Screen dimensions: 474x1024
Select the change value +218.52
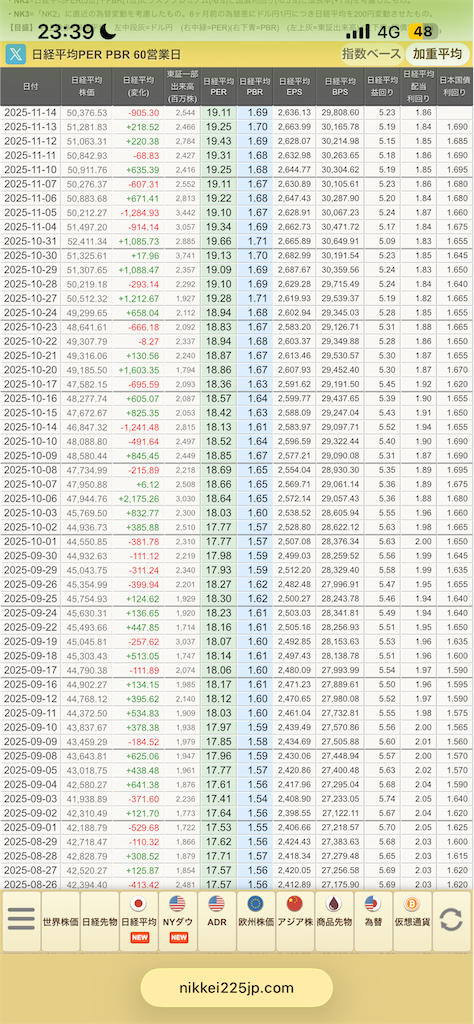[143, 127]
